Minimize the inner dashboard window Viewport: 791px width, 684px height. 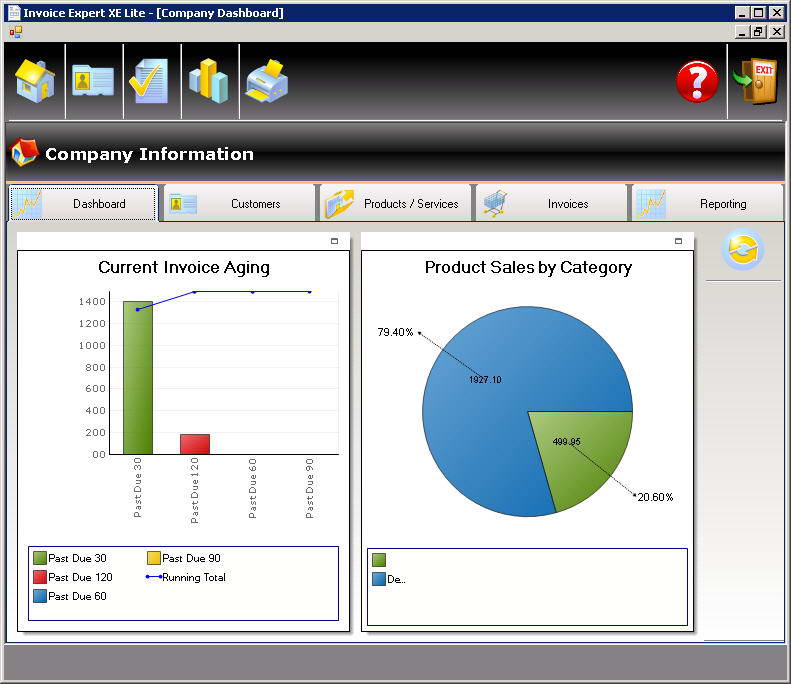(x=742, y=32)
